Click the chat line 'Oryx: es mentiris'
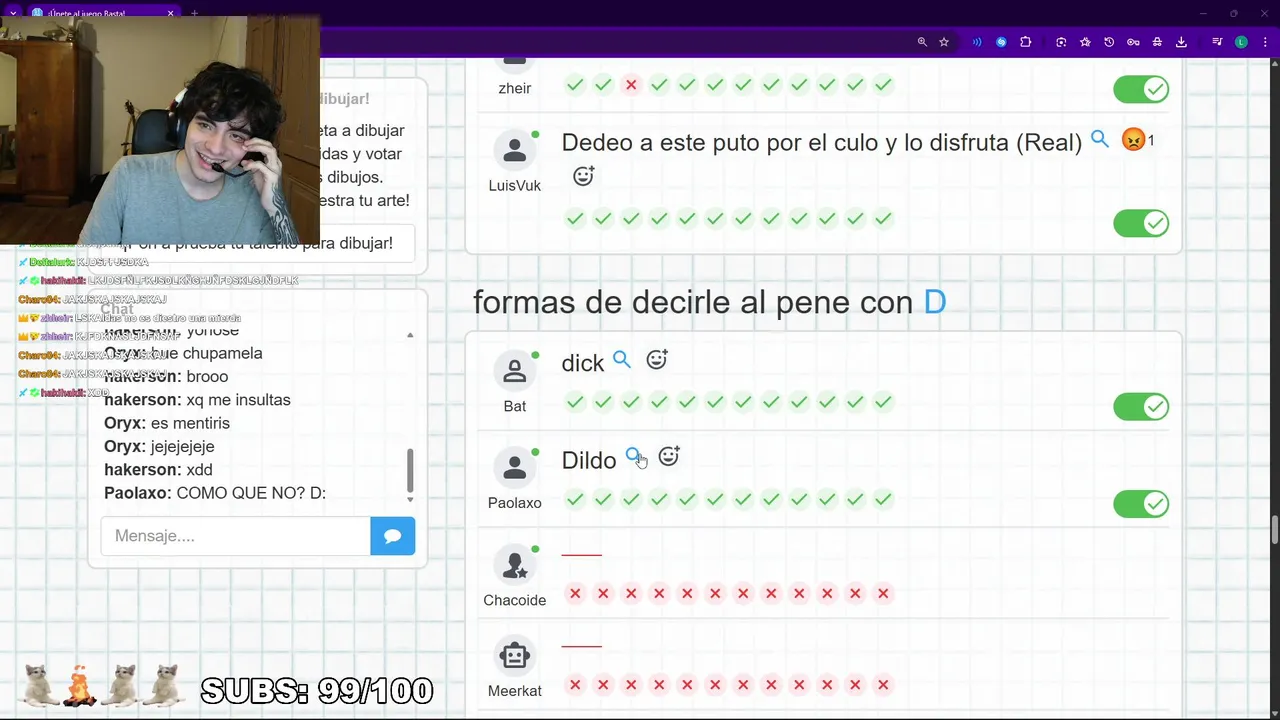Viewport: 1280px width, 720px height. 167,423
